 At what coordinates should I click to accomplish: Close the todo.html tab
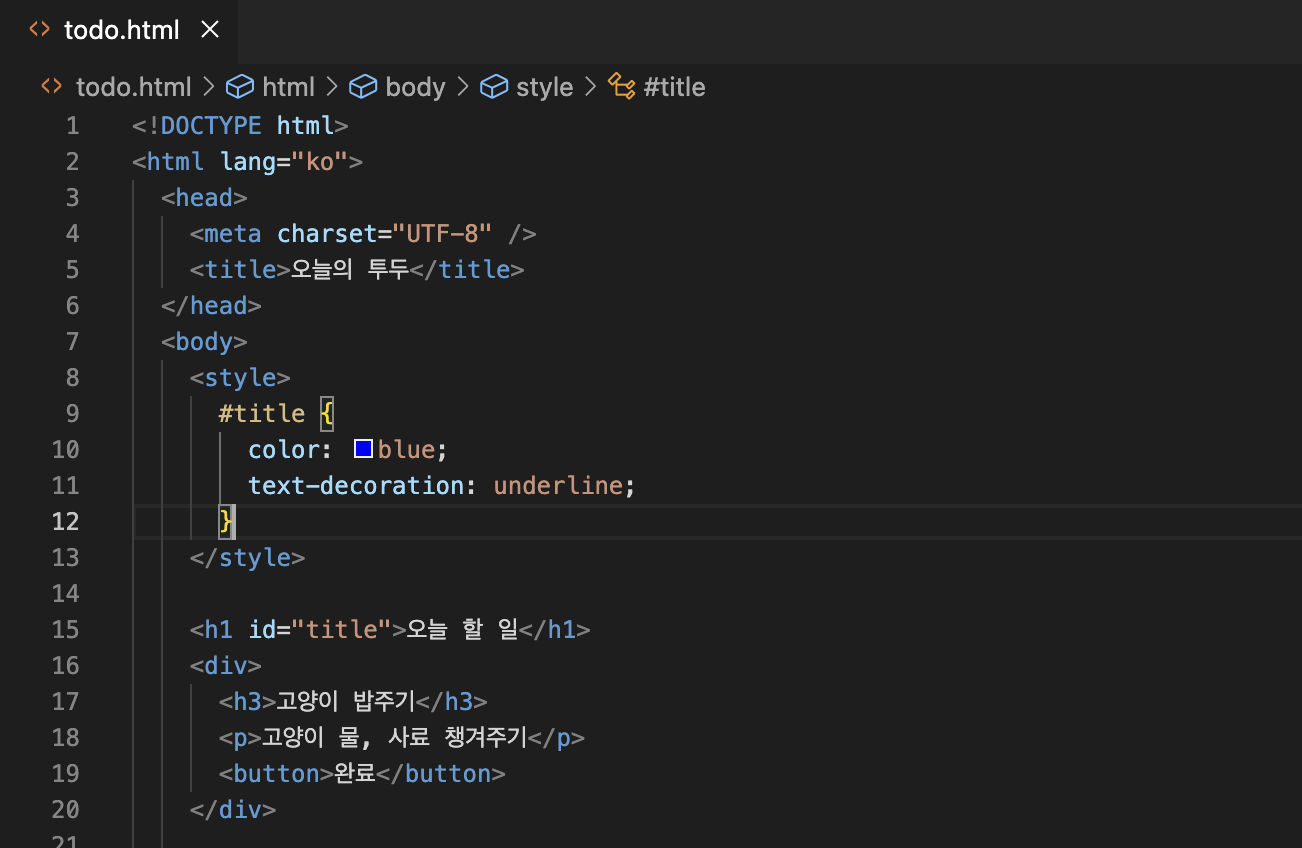point(210,30)
